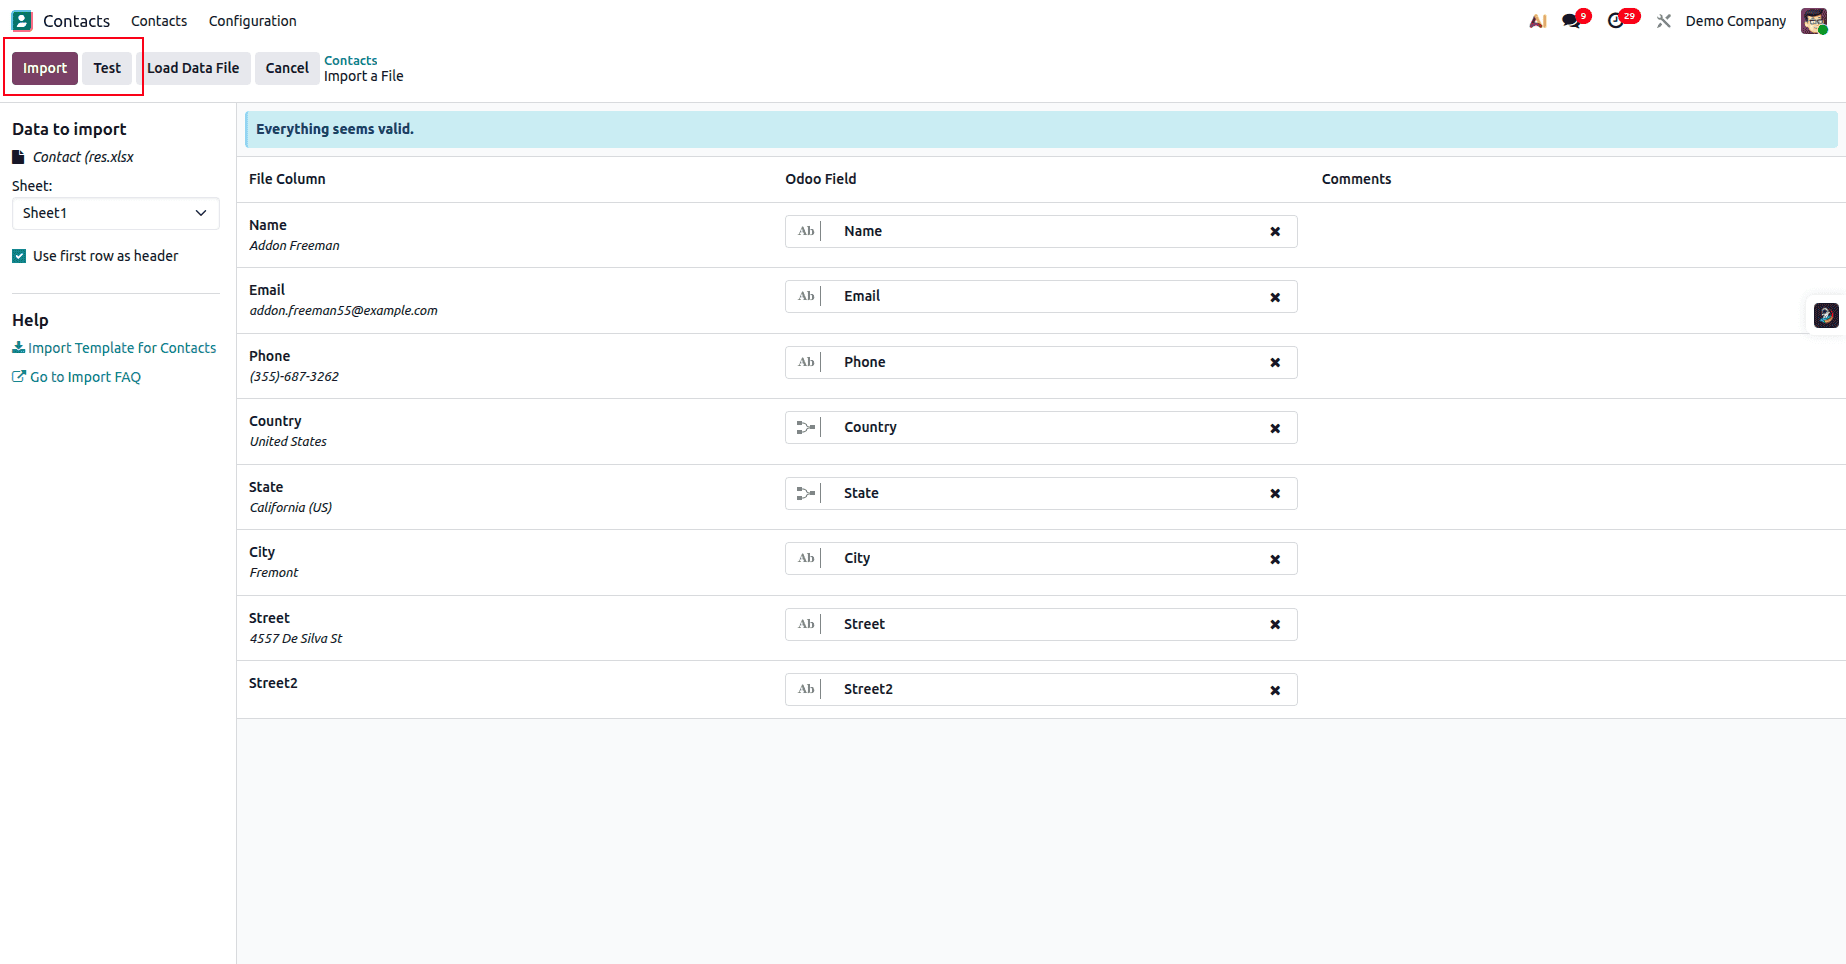Image resolution: width=1846 pixels, height=964 pixels.
Task: Open the Contacts app icon in top left
Action: tap(22, 20)
